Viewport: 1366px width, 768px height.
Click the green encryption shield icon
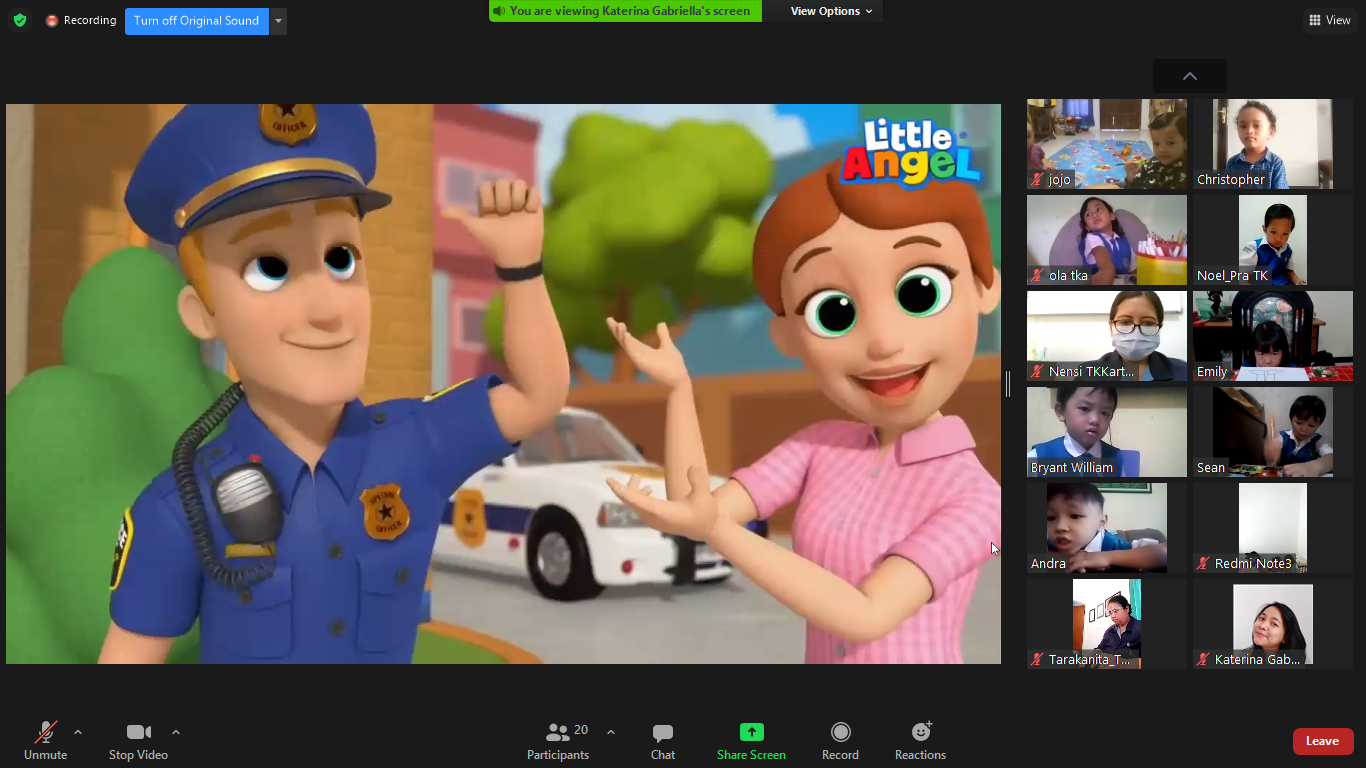(20, 20)
